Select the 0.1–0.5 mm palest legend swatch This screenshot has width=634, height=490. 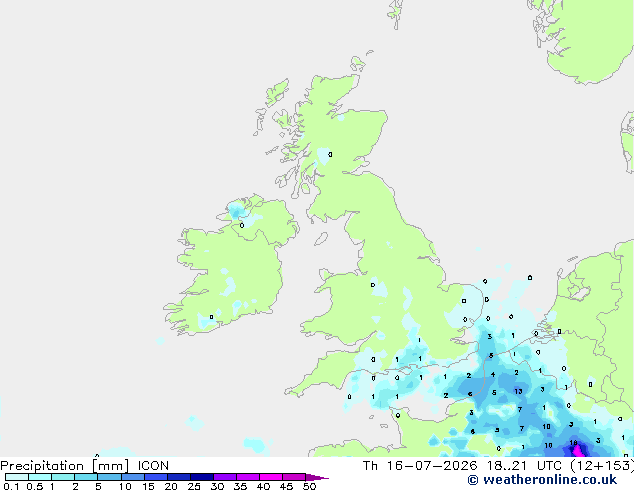[17, 477]
